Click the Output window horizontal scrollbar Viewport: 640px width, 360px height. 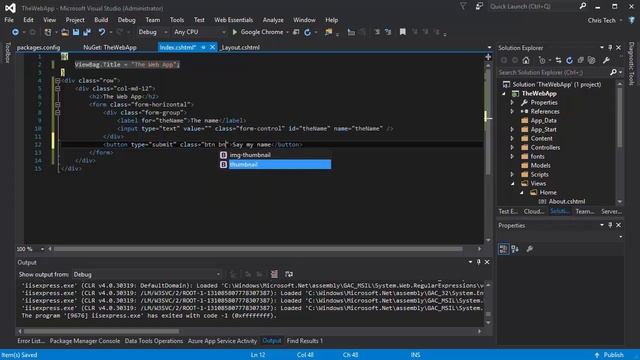(x=101, y=331)
